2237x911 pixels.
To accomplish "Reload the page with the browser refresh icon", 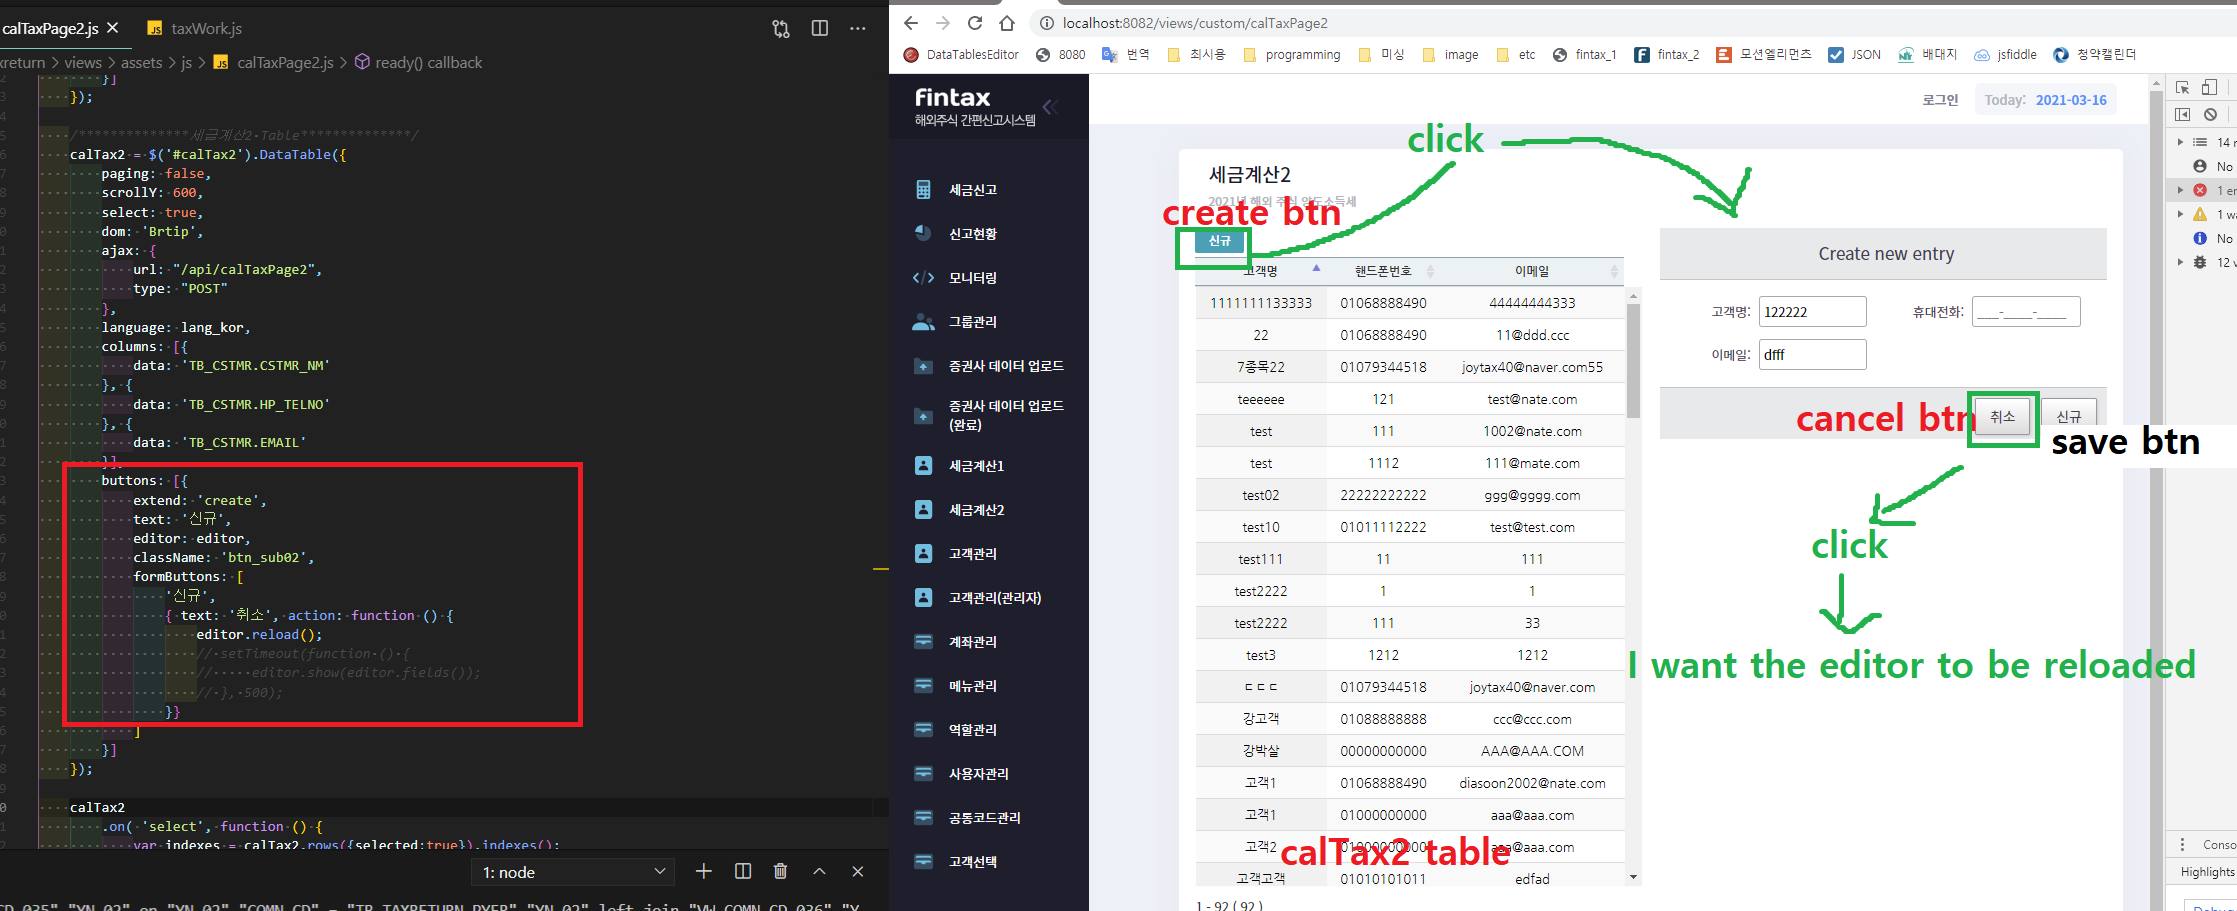I will pyautogui.click(x=974, y=22).
